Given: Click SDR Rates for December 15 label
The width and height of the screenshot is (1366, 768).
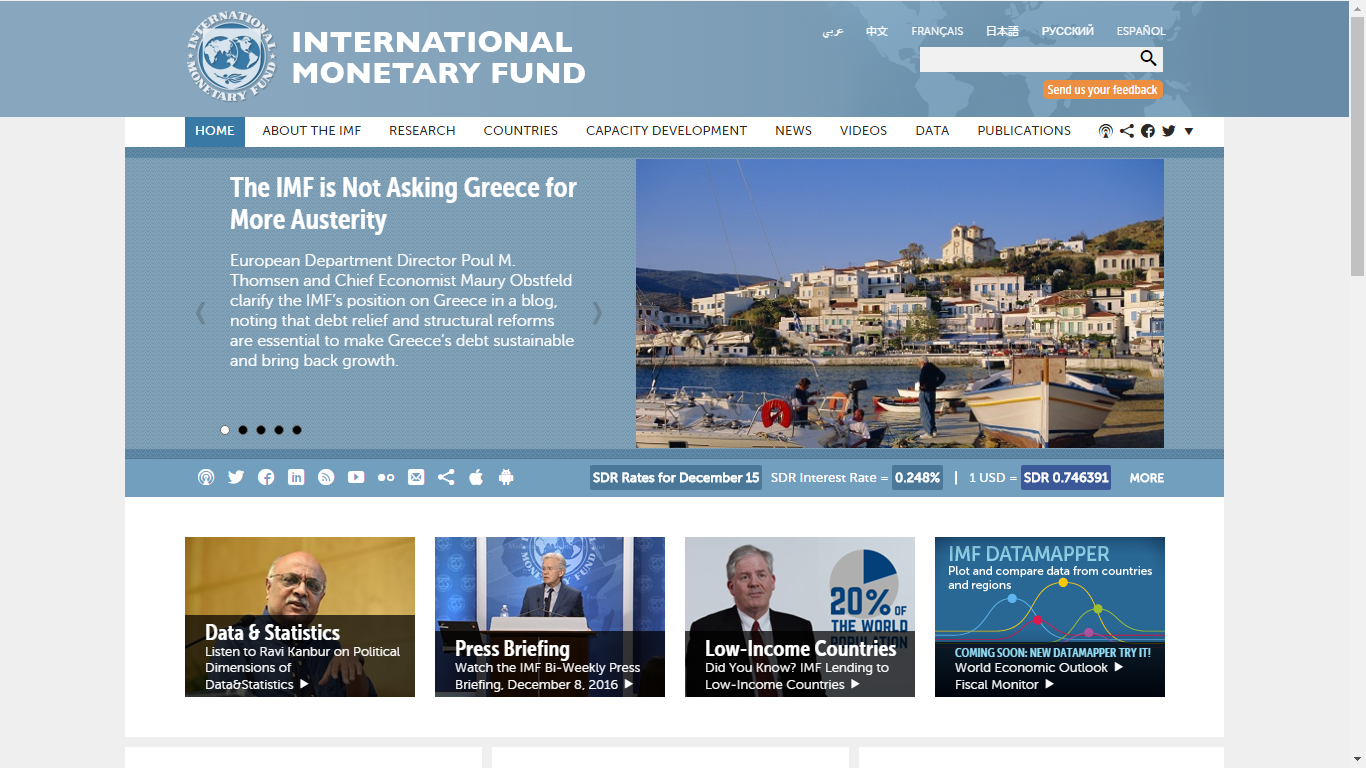Looking at the screenshot, I should pos(676,478).
